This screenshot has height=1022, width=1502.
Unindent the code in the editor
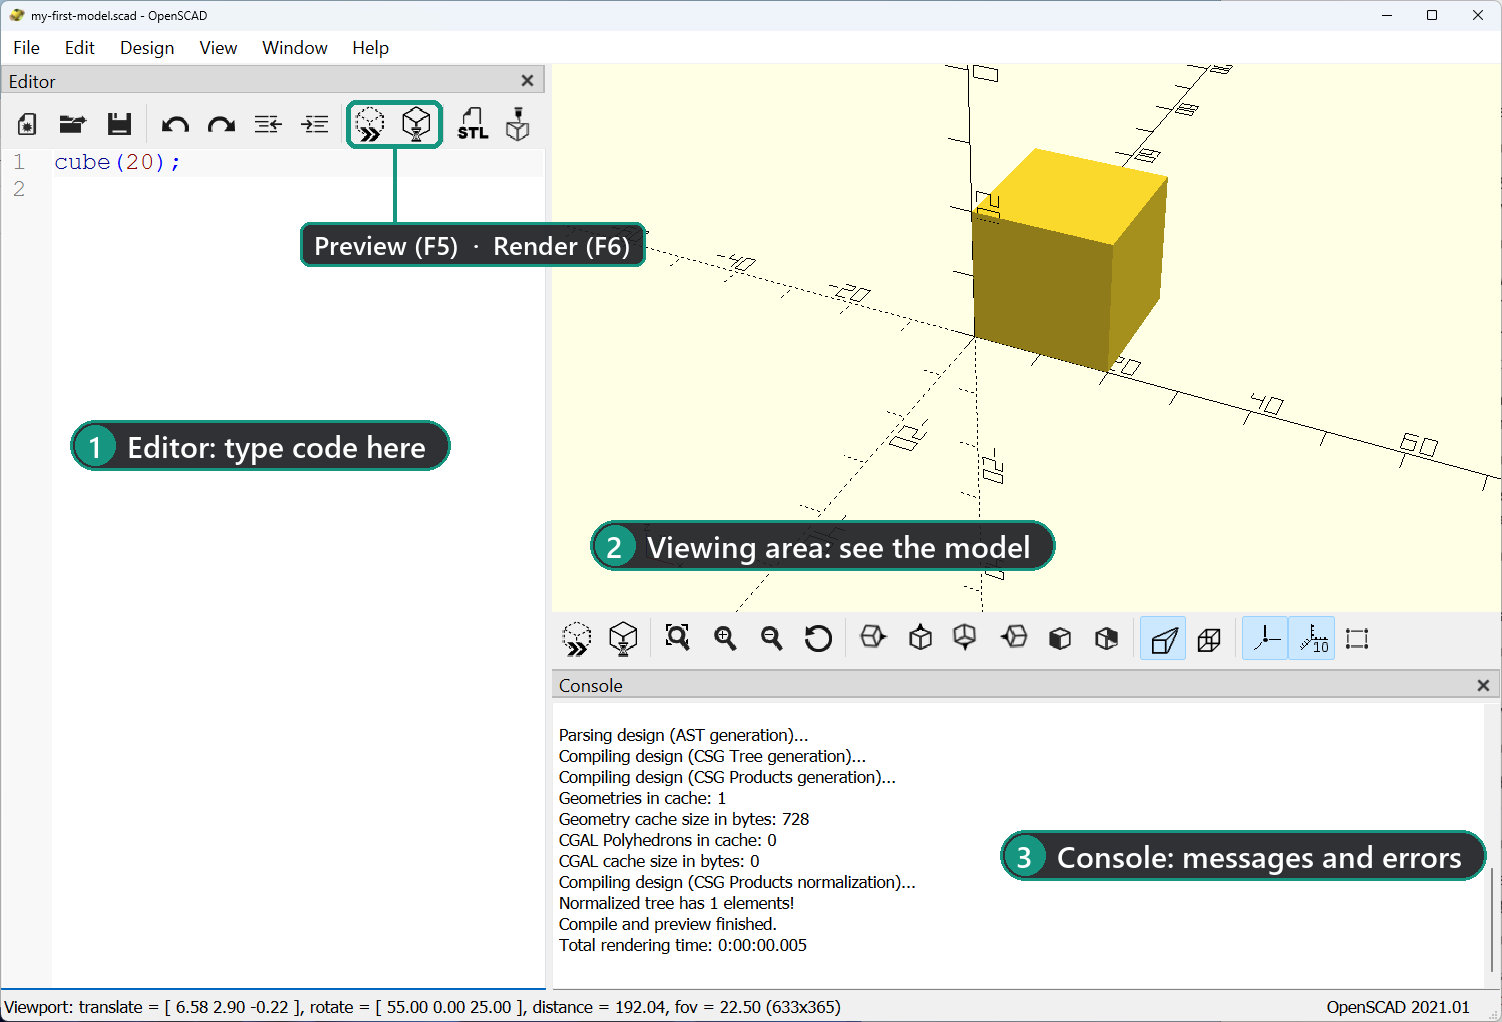(x=268, y=124)
